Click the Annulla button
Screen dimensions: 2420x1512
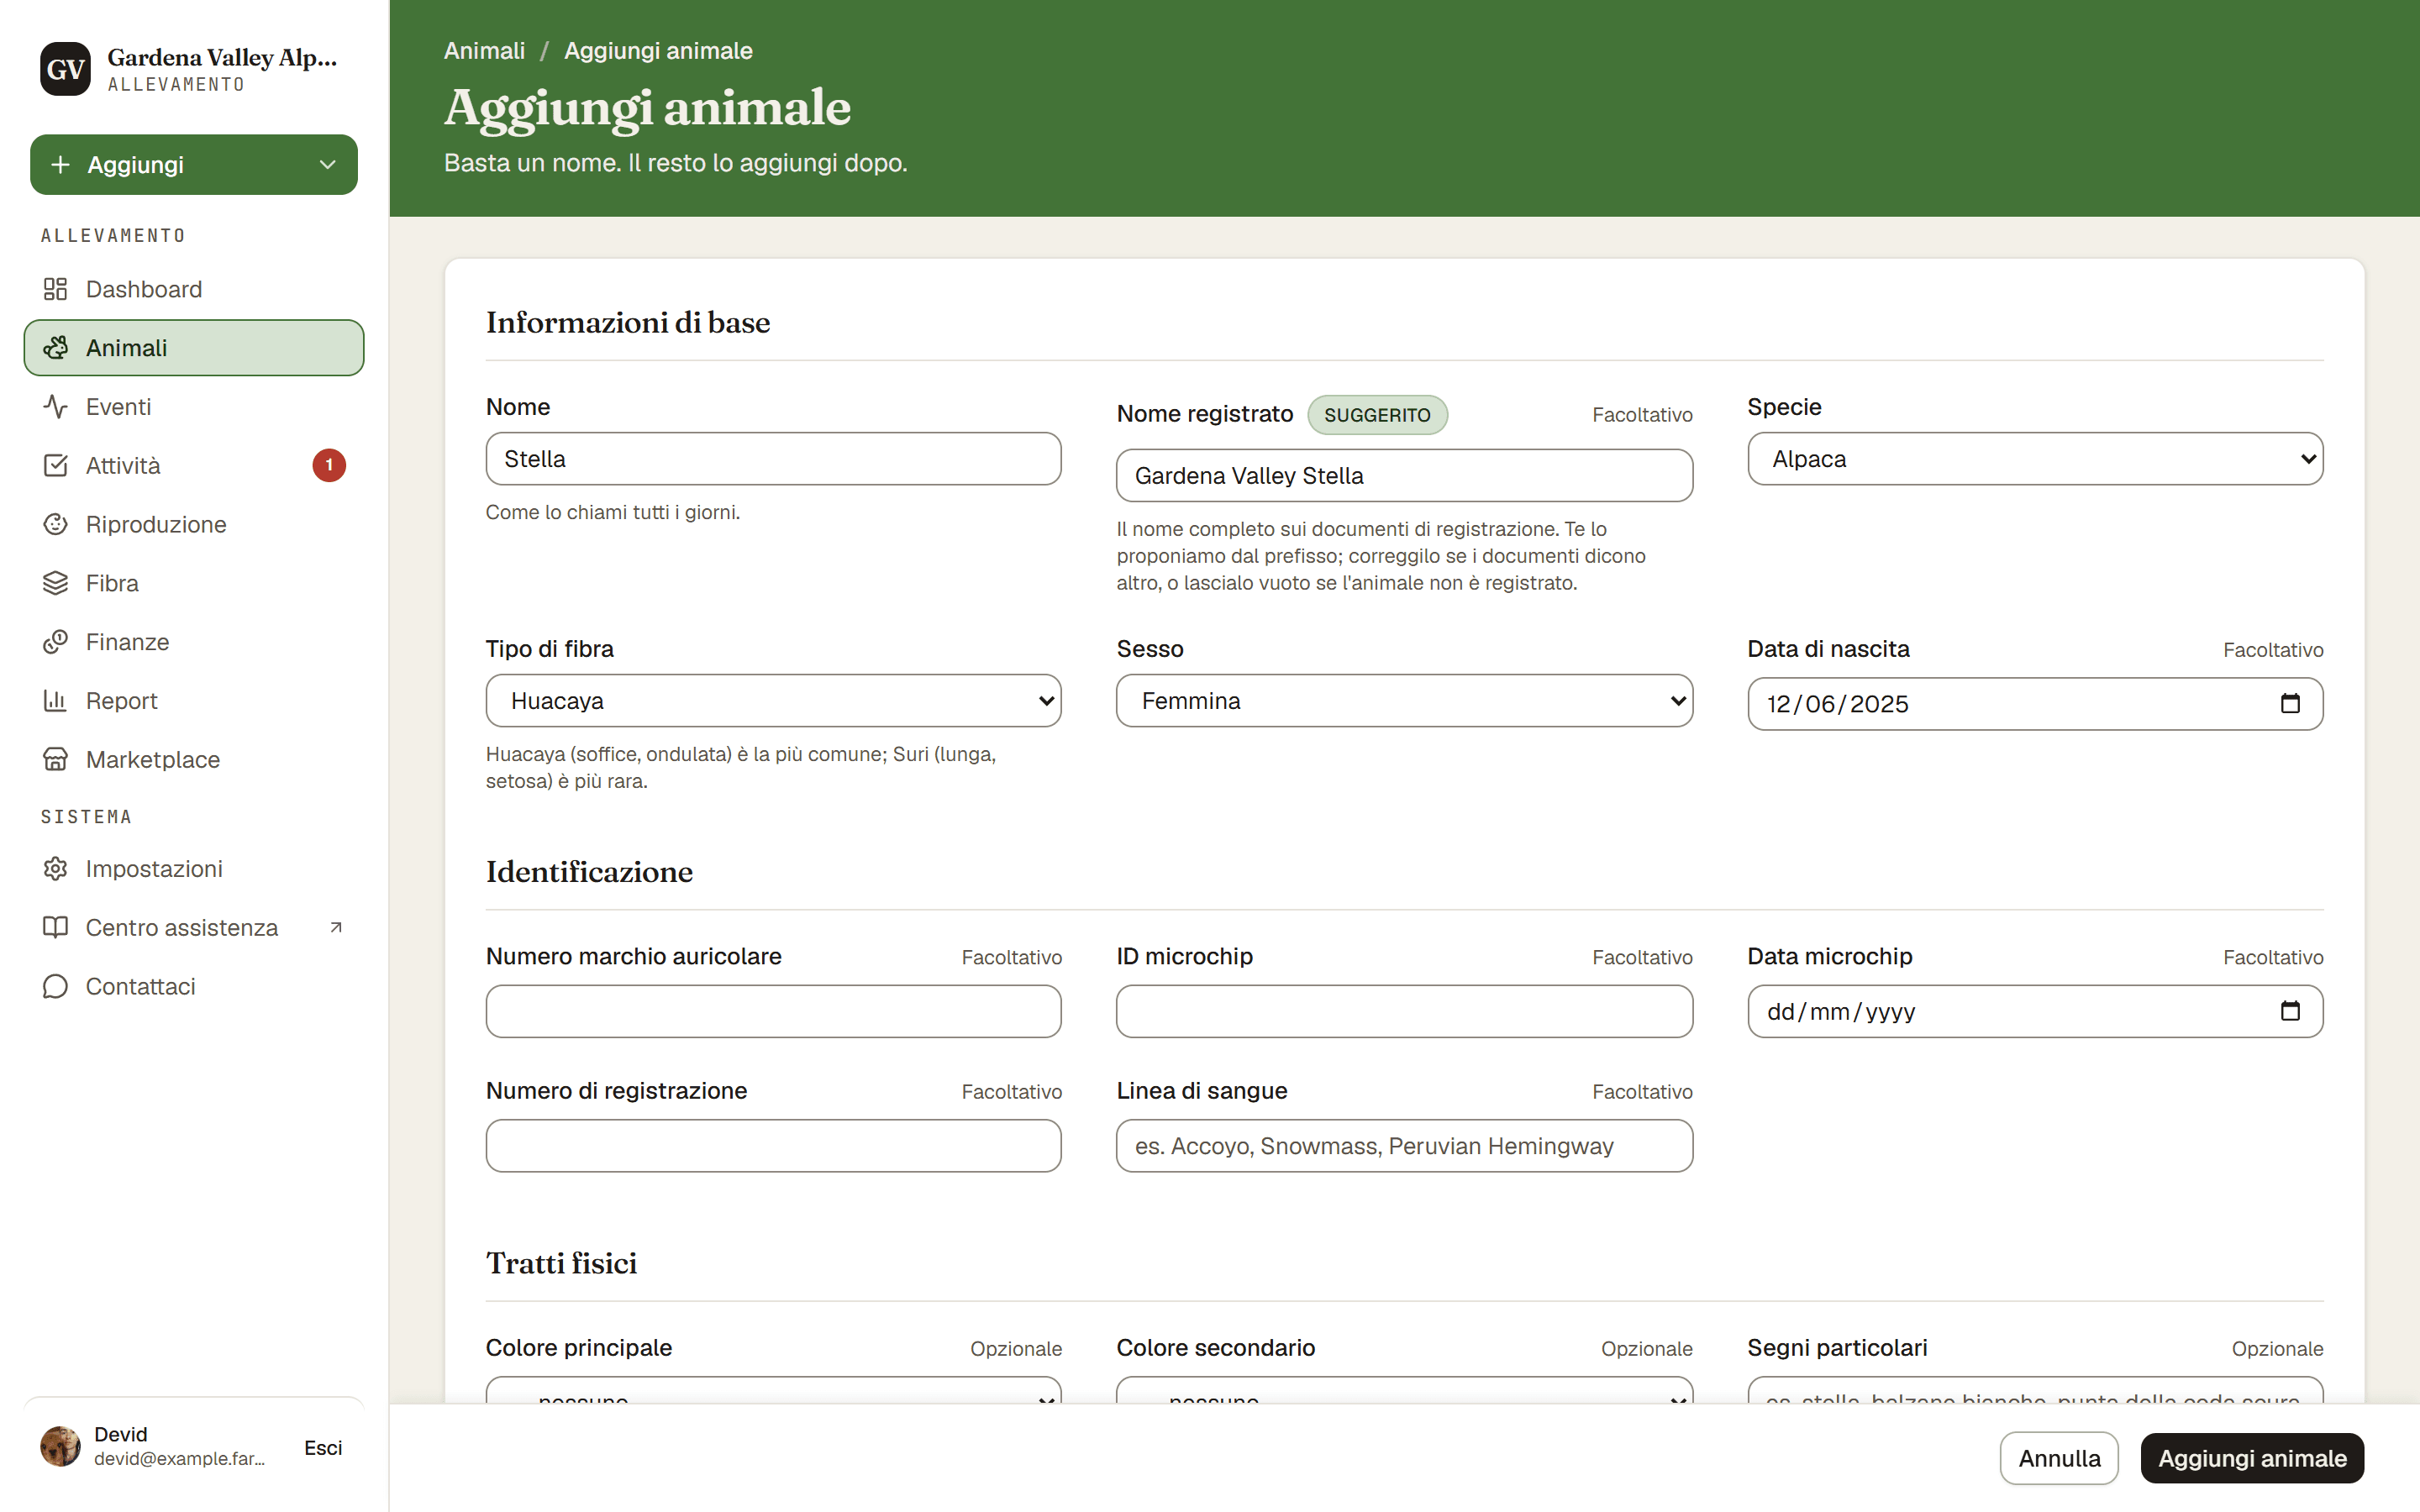coord(2059,1458)
